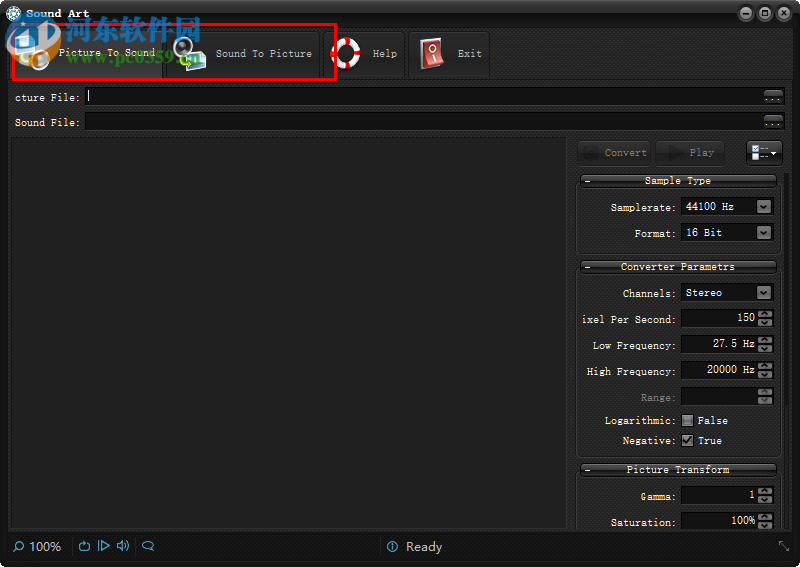Image resolution: width=800 pixels, height=567 pixels.
Task: Increase High Frequency value
Action: (x=765, y=366)
